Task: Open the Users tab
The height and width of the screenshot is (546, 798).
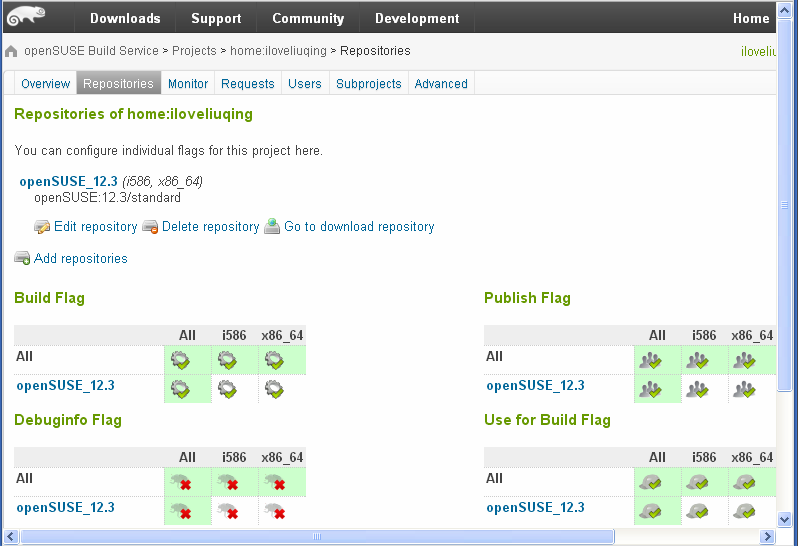Action: 305,83
